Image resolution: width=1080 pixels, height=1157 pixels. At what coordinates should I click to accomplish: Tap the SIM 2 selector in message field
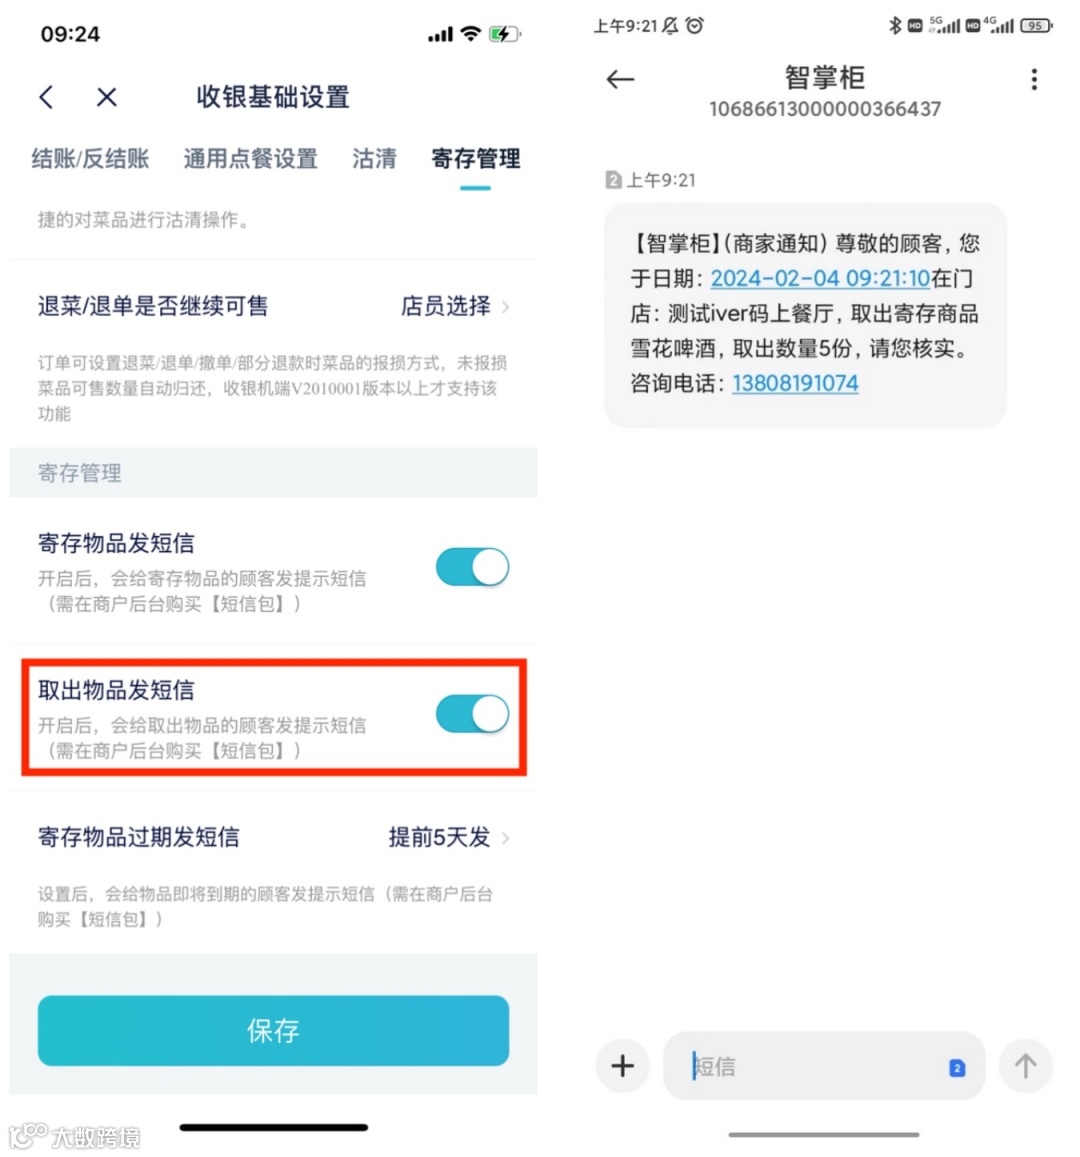(957, 1067)
